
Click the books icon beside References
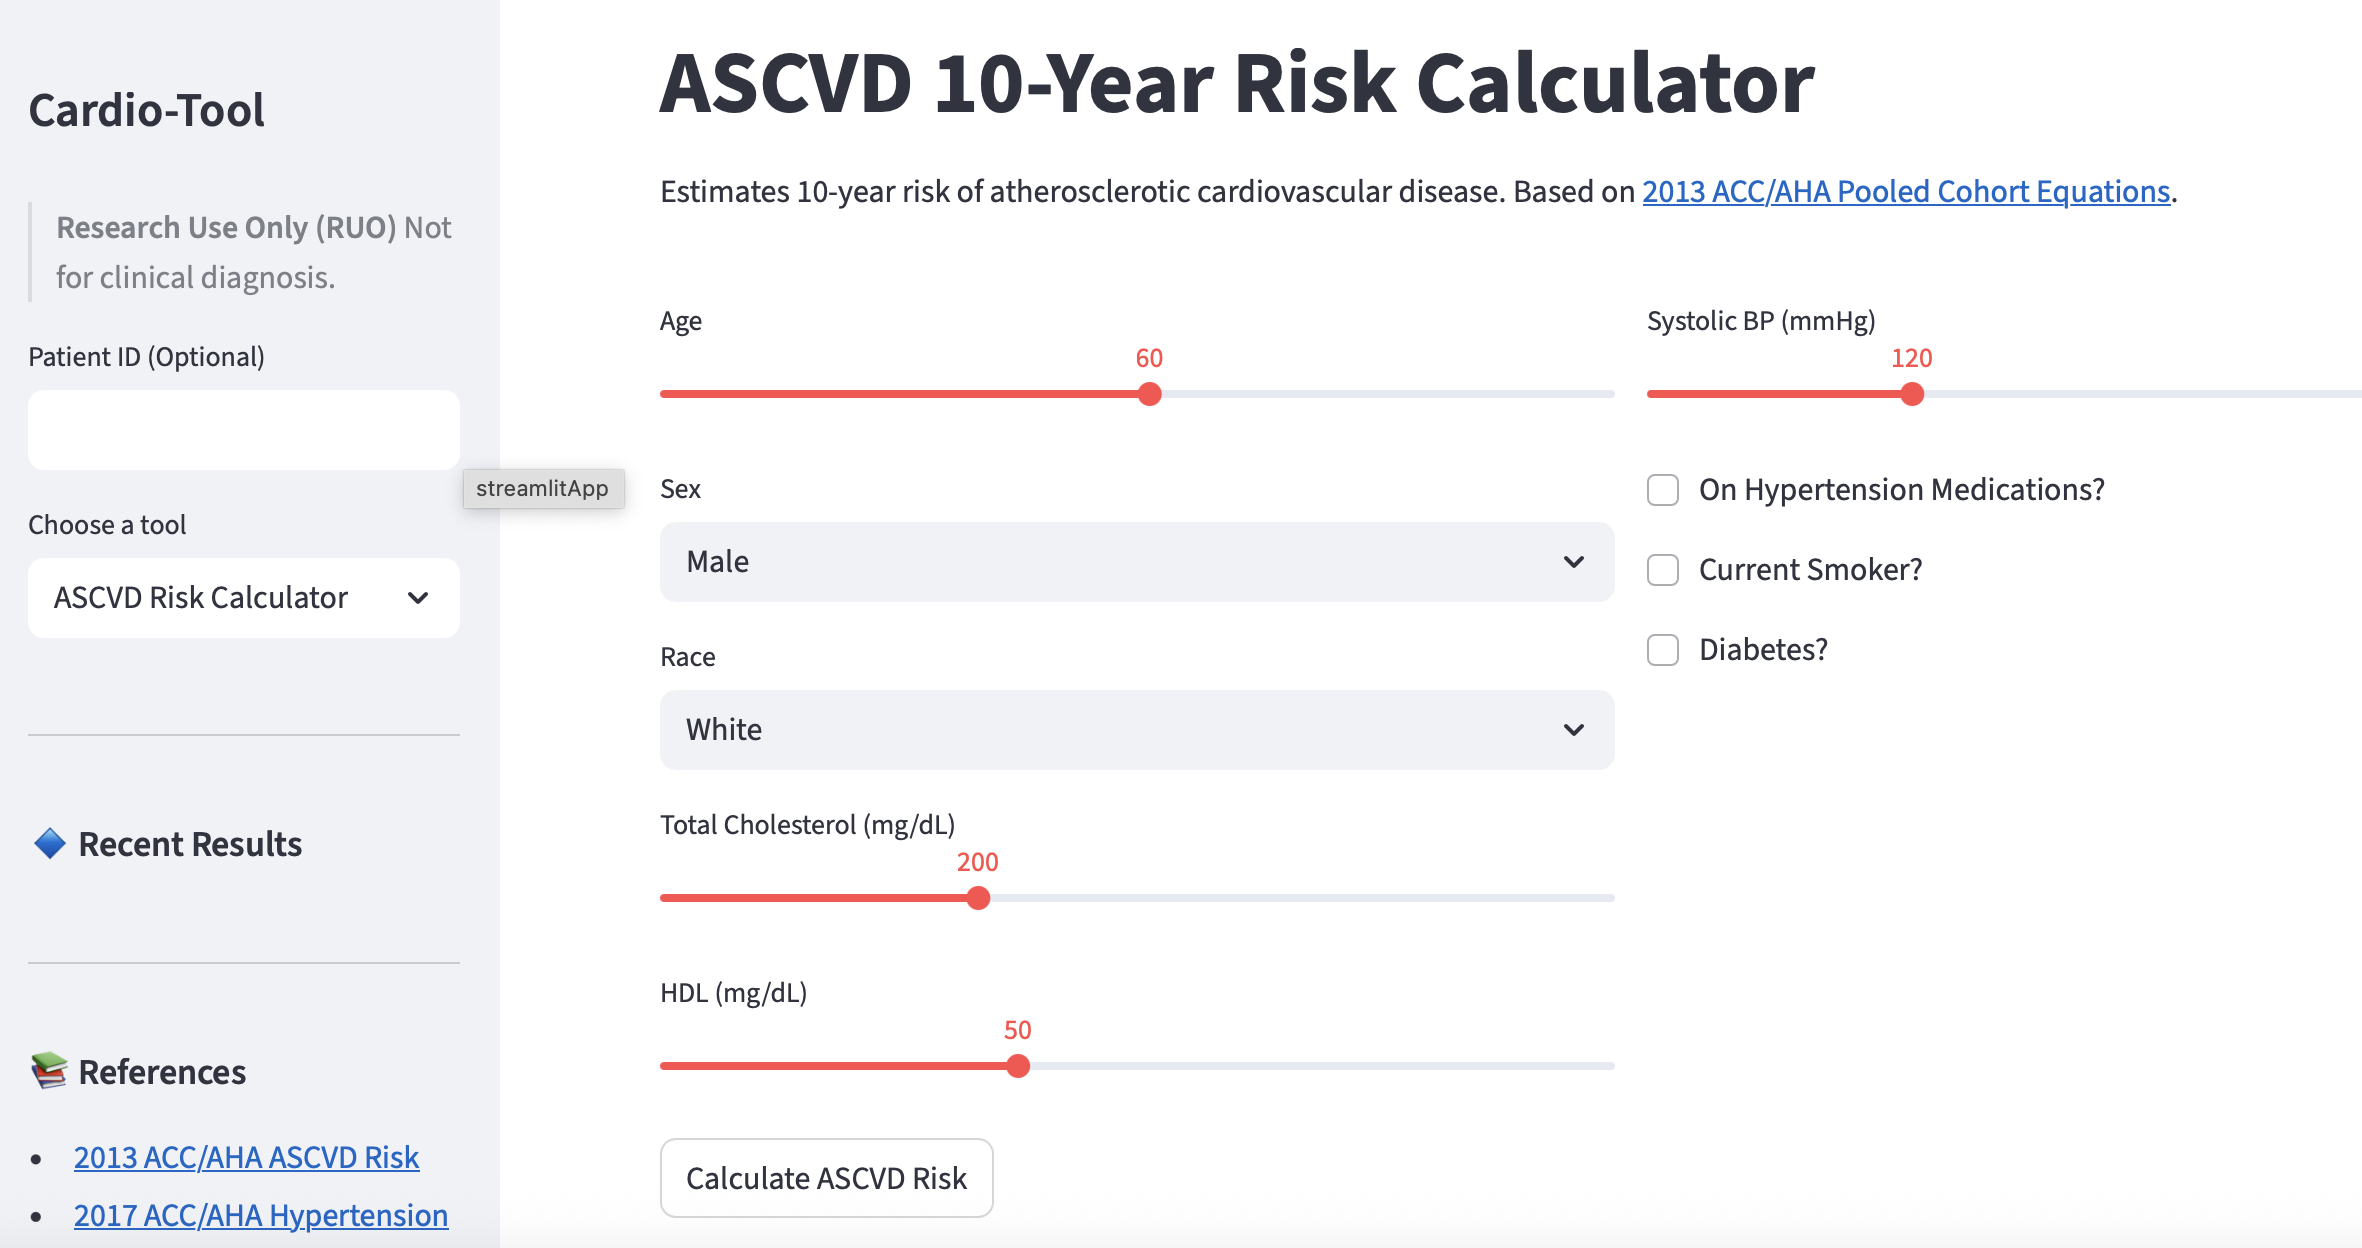tap(49, 1071)
